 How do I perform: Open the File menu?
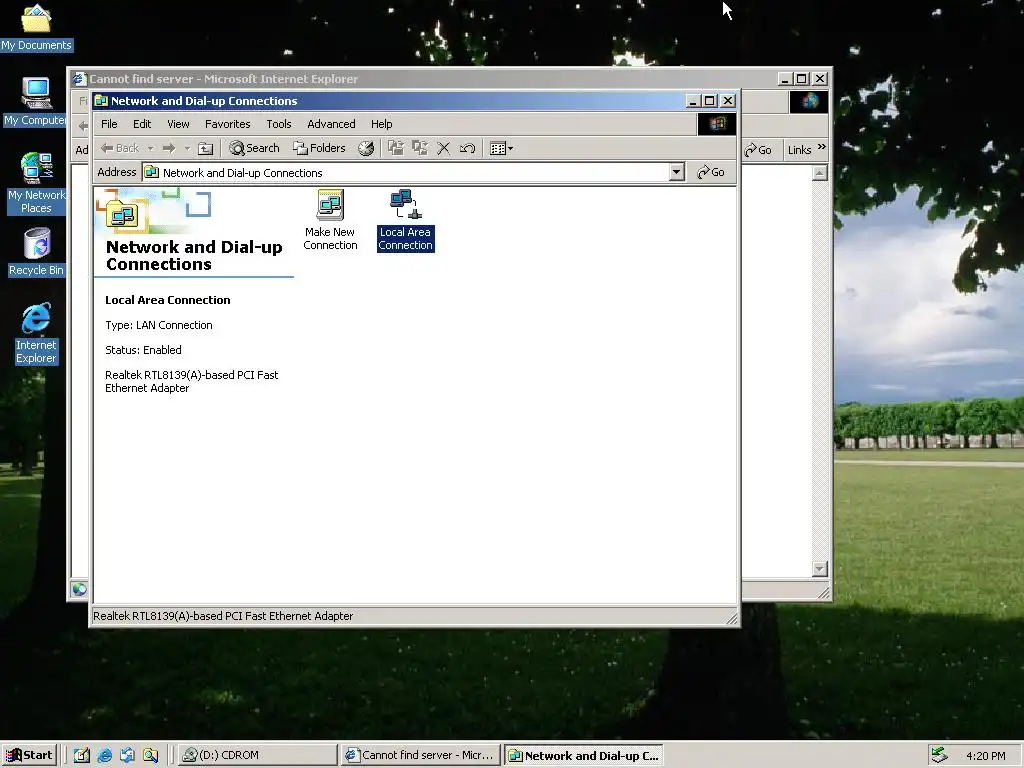tap(109, 124)
